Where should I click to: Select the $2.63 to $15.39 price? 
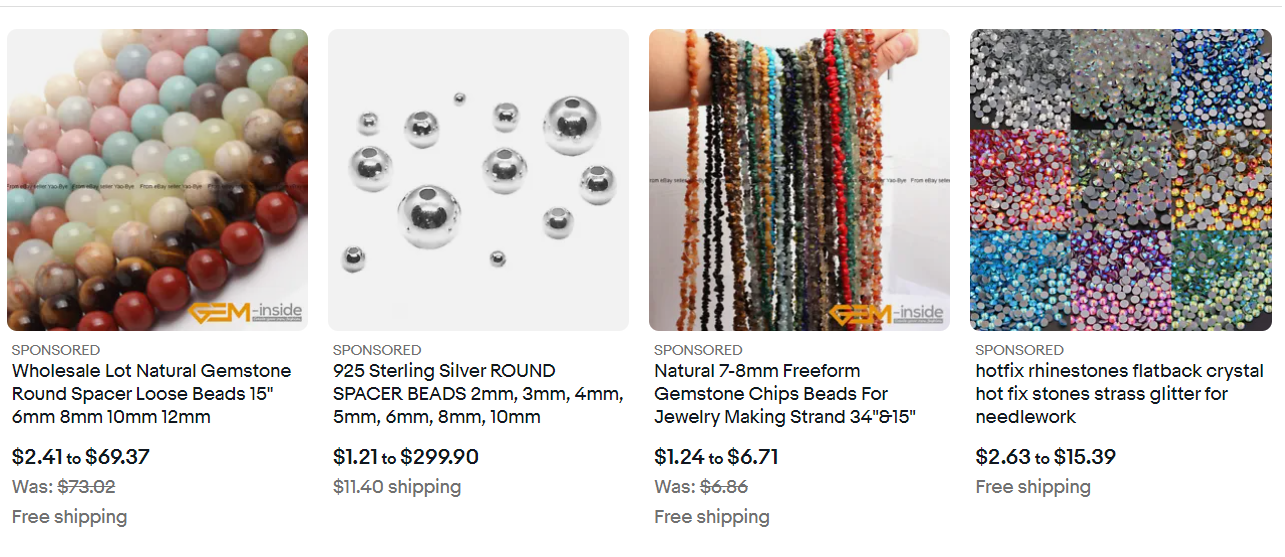click(x=1045, y=457)
